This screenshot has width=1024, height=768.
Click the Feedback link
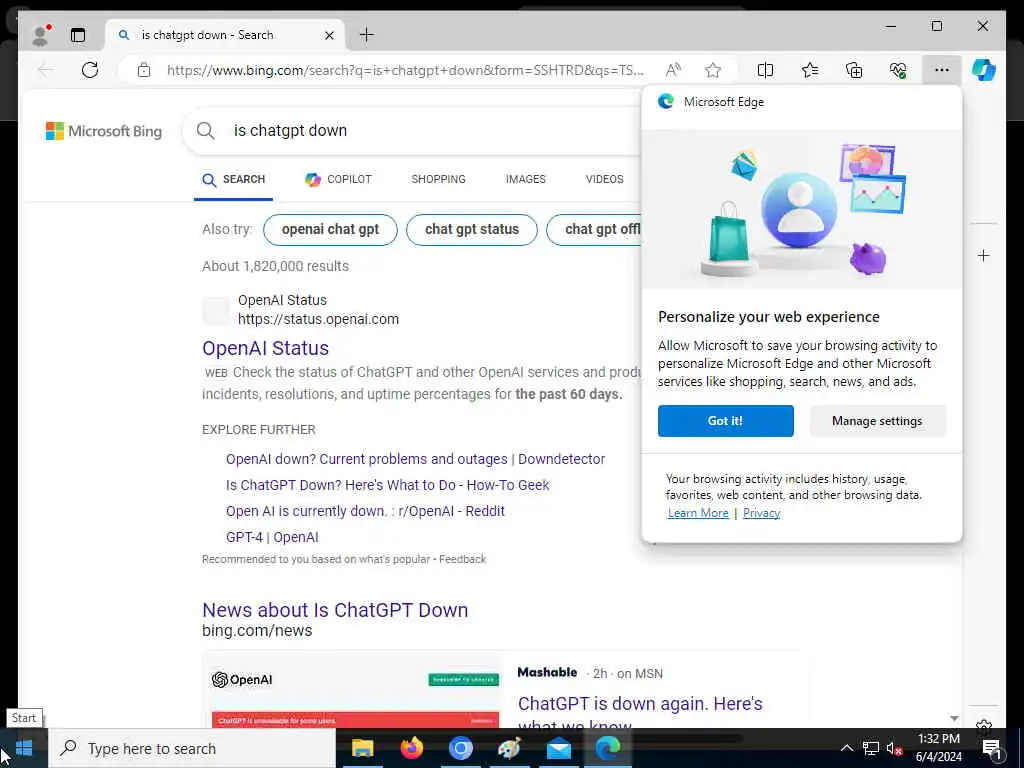[x=462, y=559]
